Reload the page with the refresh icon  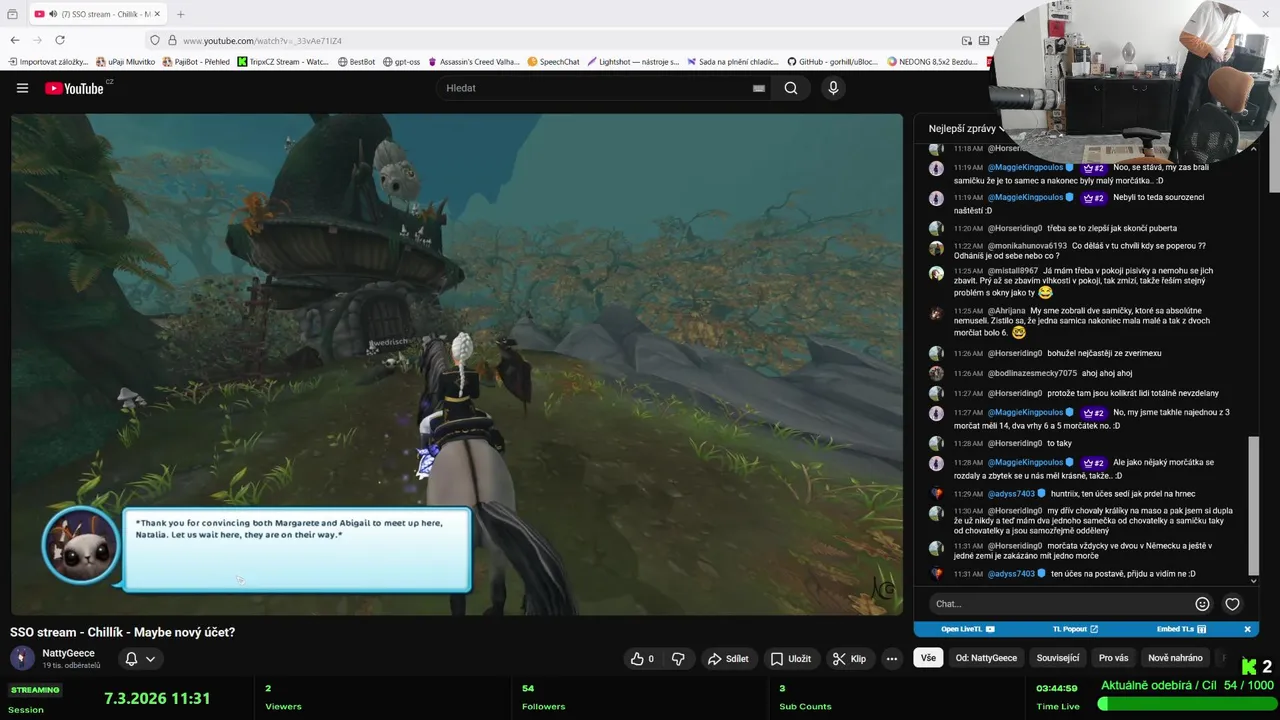[x=60, y=40]
